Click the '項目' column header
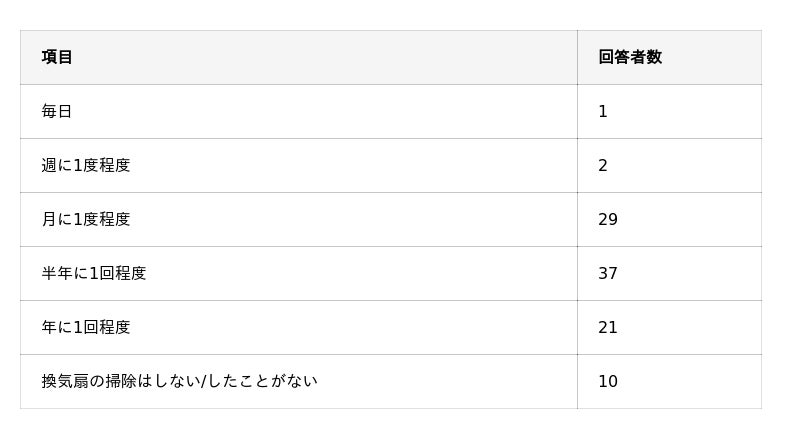The width and height of the screenshot is (800, 439). (x=57, y=57)
